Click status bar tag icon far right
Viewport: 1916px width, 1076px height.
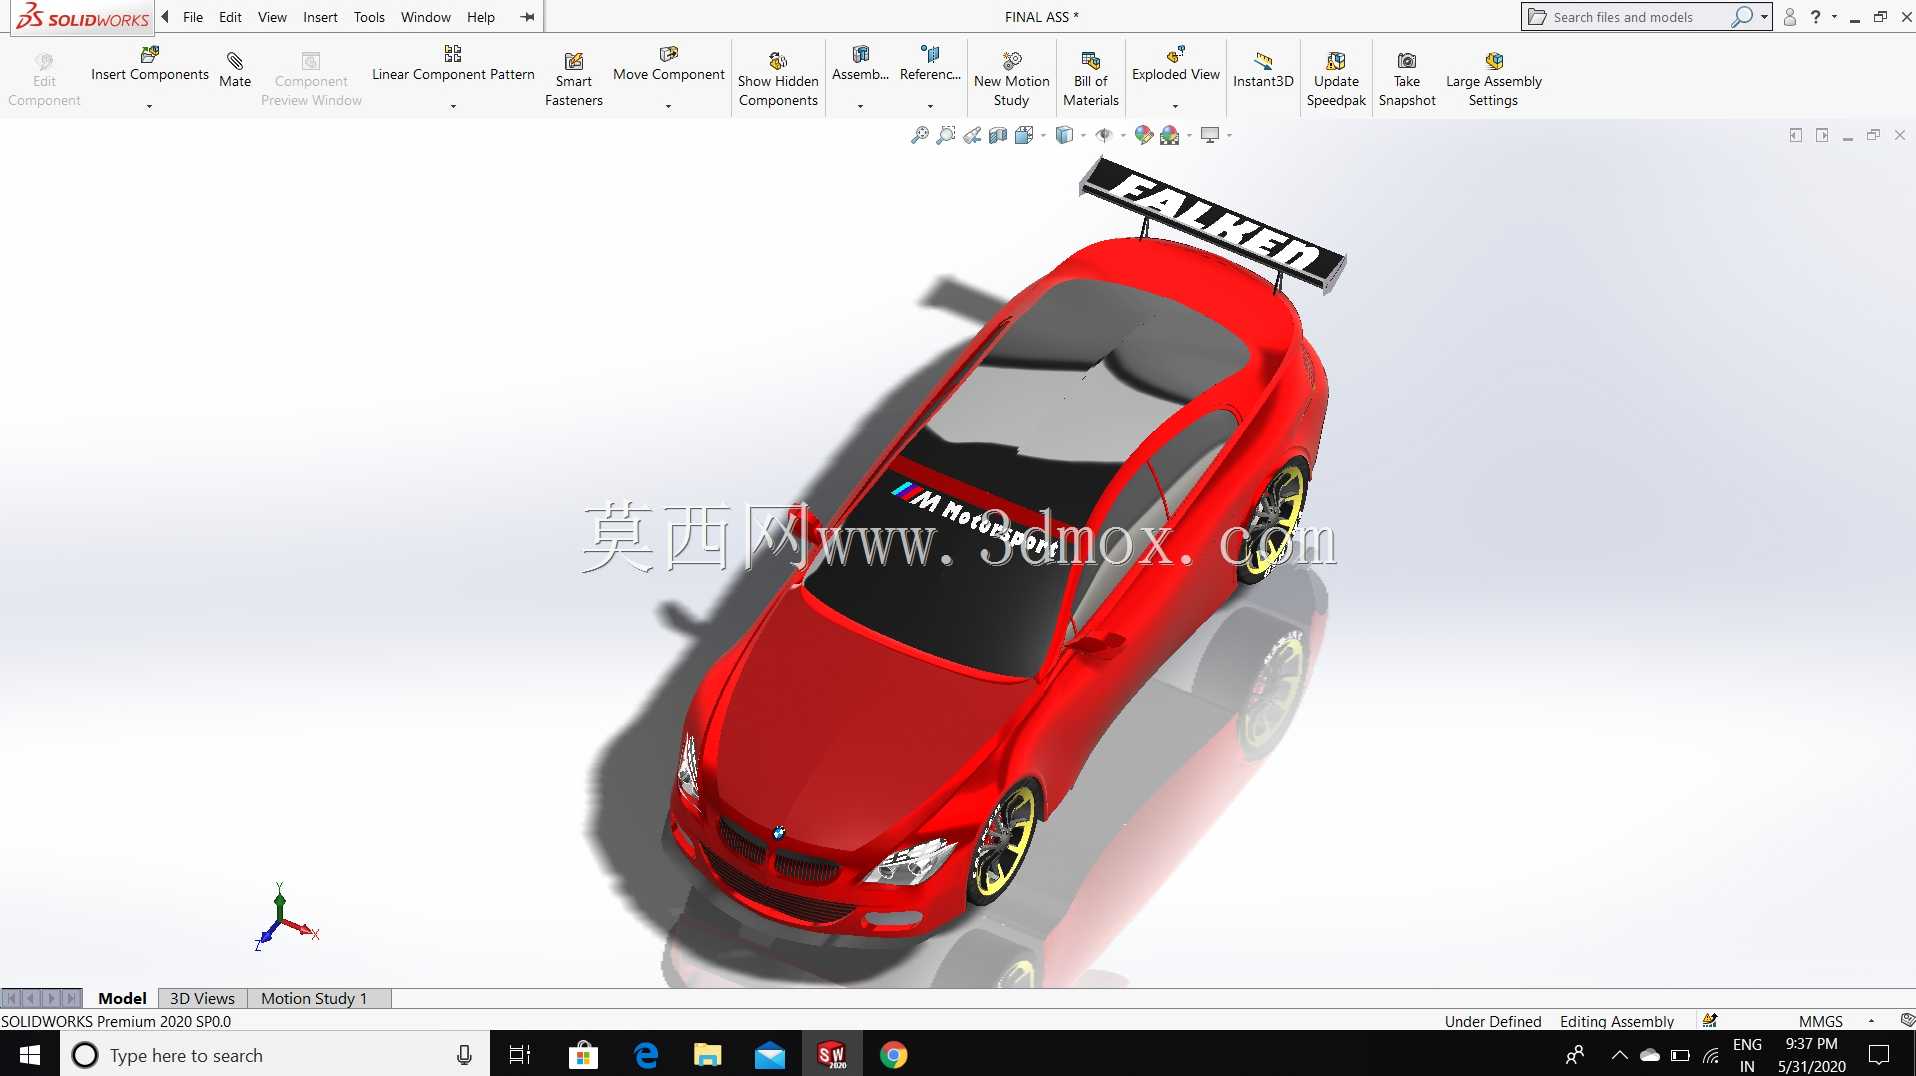click(x=1907, y=1021)
